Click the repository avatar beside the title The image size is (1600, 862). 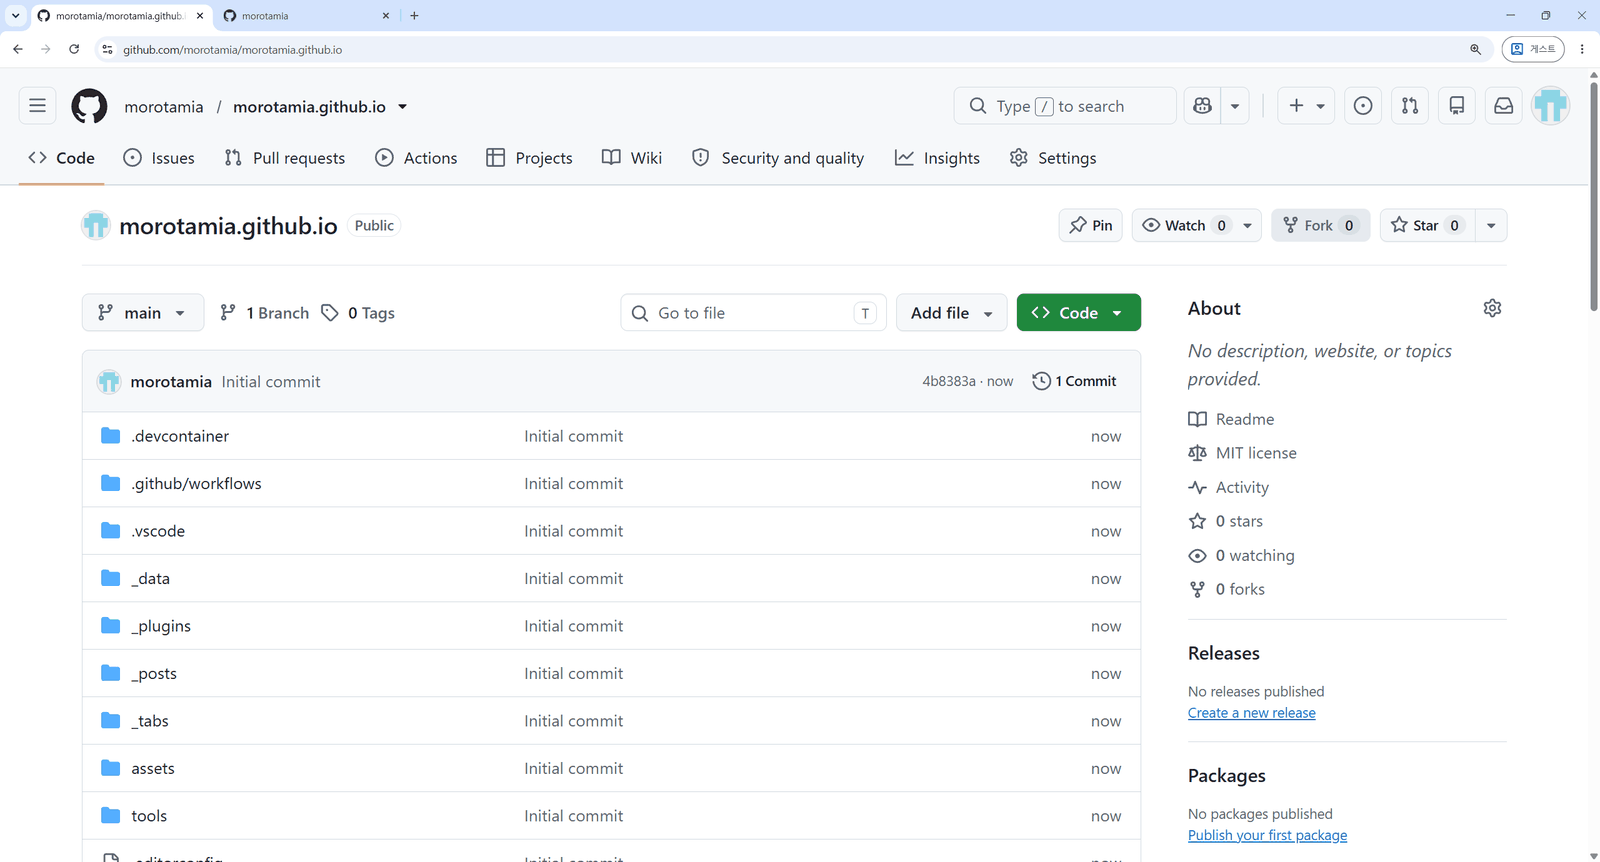click(96, 225)
